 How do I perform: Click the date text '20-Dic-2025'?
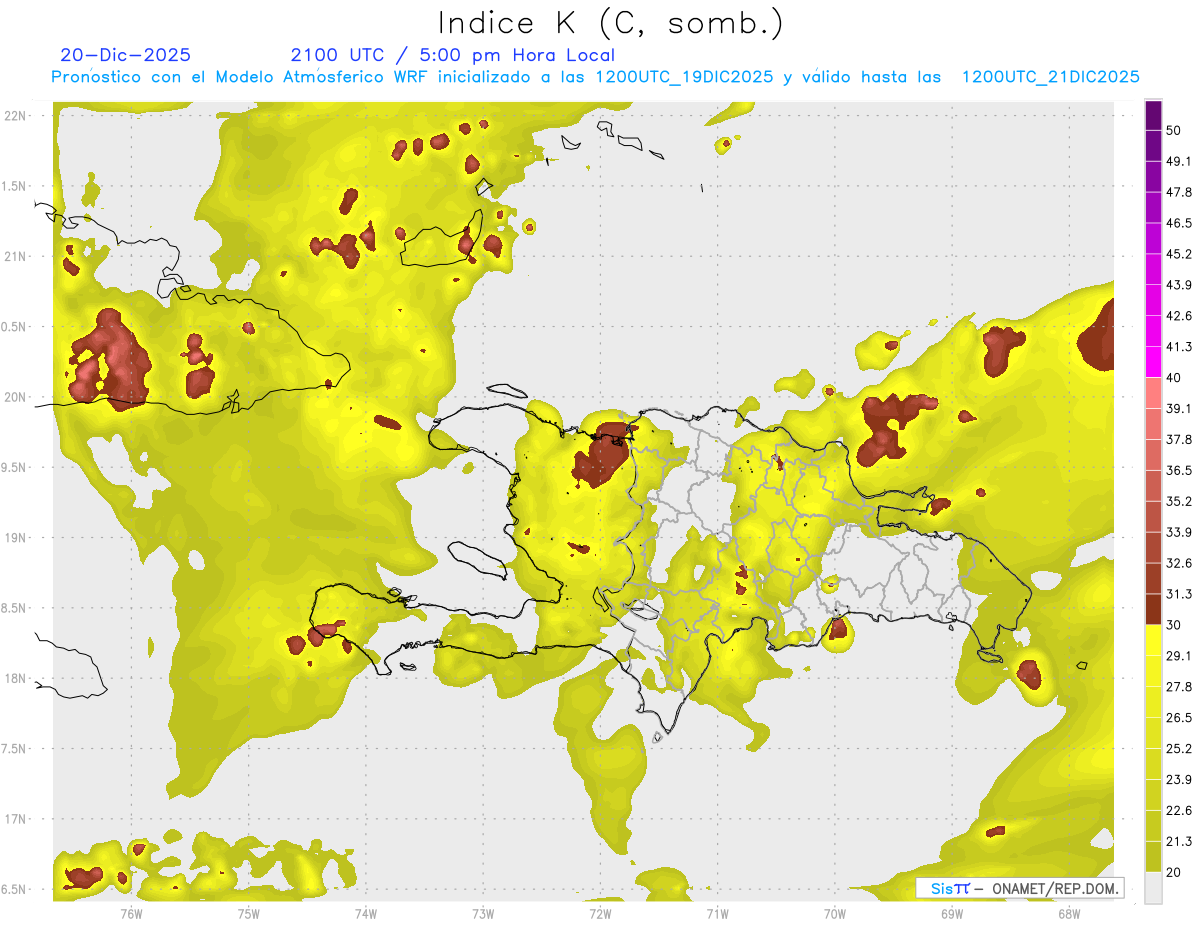coord(125,55)
